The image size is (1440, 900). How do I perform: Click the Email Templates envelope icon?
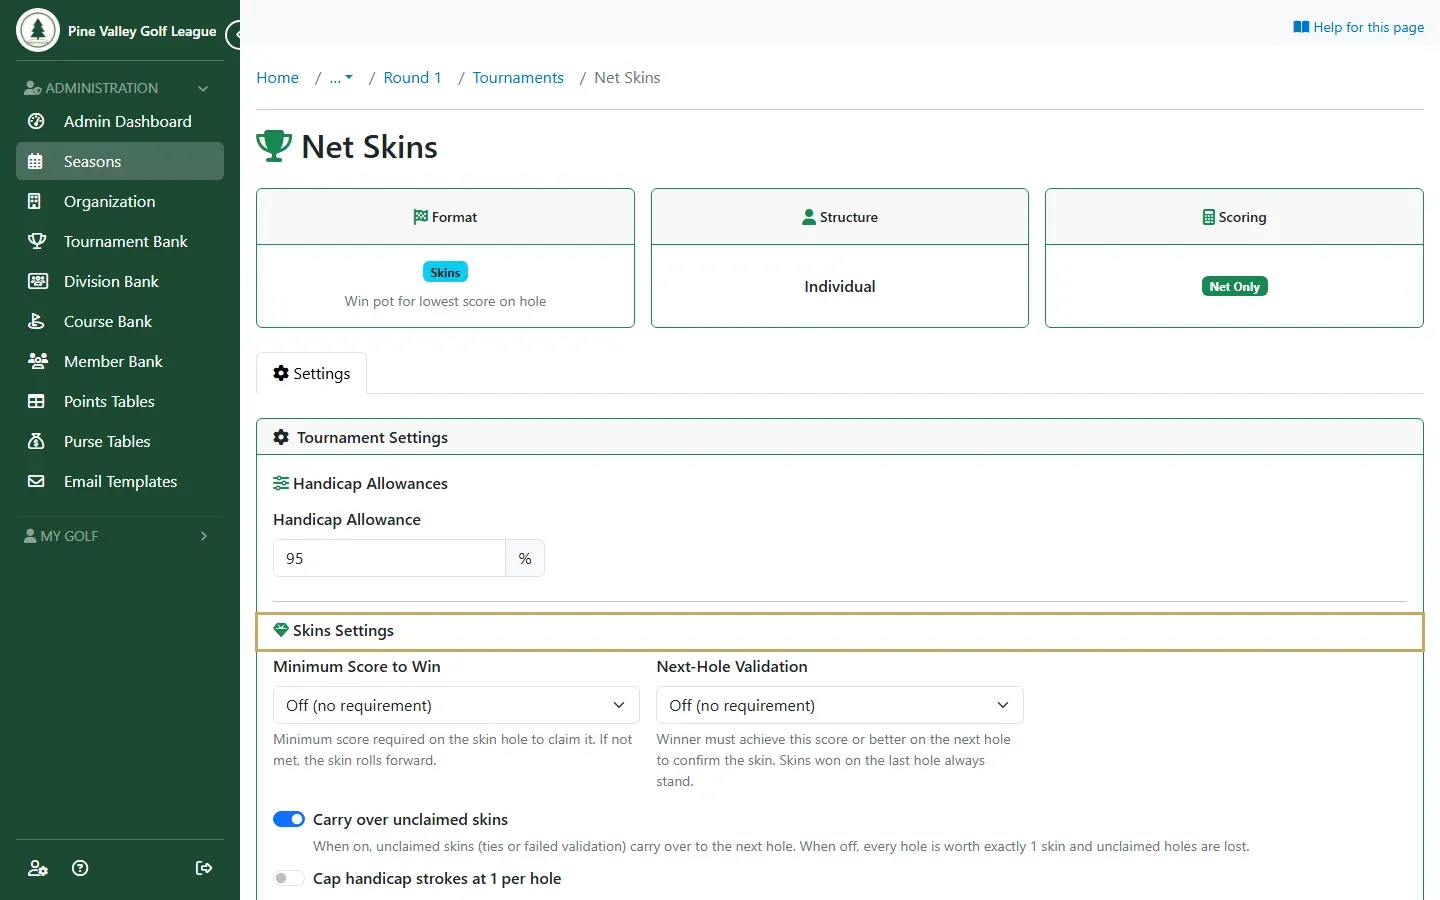(36, 481)
